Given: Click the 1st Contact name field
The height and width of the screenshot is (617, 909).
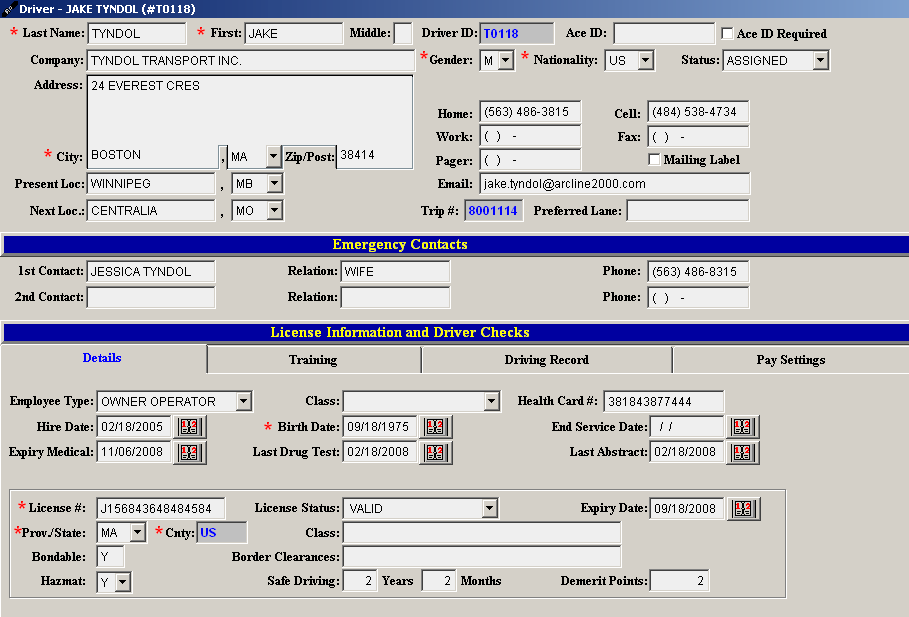Looking at the screenshot, I should coord(151,271).
